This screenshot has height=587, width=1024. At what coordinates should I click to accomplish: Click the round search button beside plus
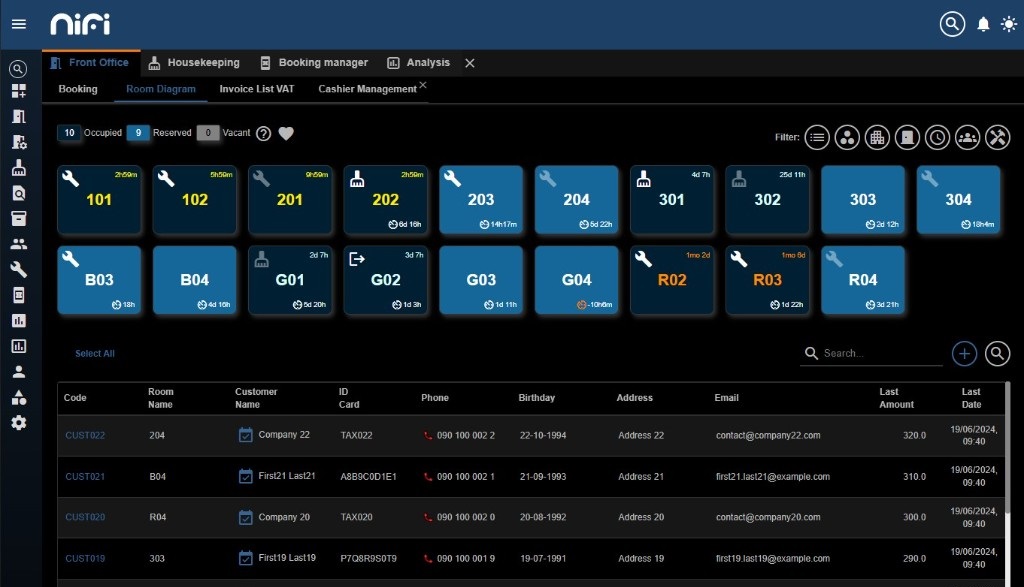pyautogui.click(x=997, y=353)
